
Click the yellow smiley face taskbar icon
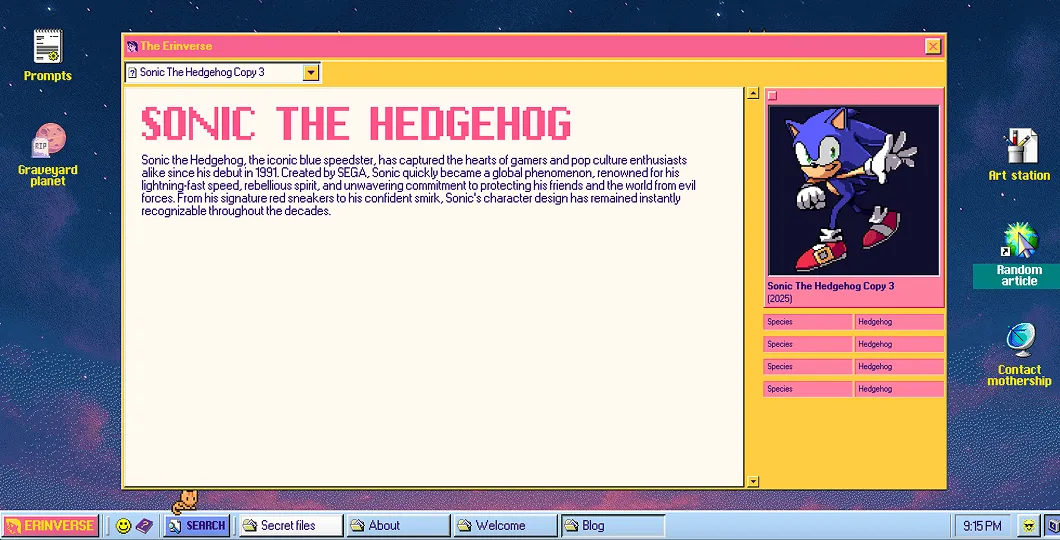coord(123,525)
